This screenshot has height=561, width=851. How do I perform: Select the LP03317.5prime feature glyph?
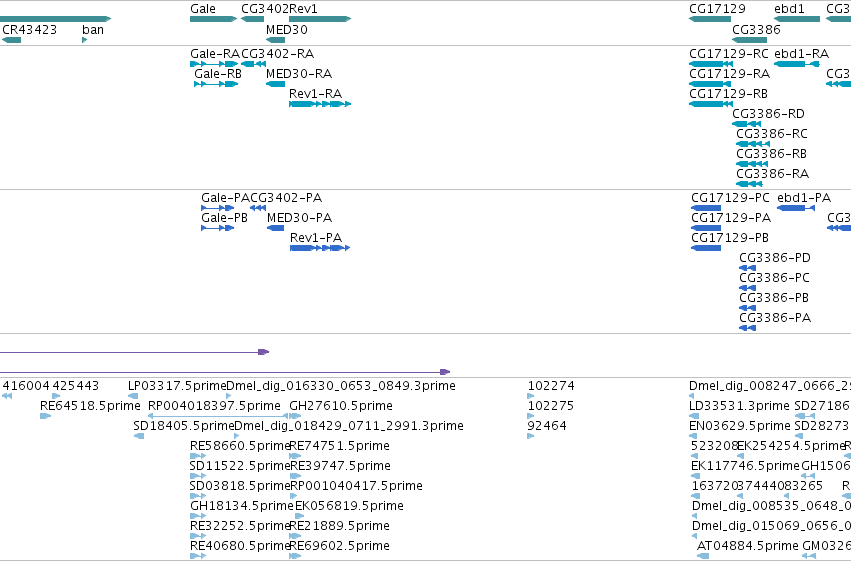133,397
